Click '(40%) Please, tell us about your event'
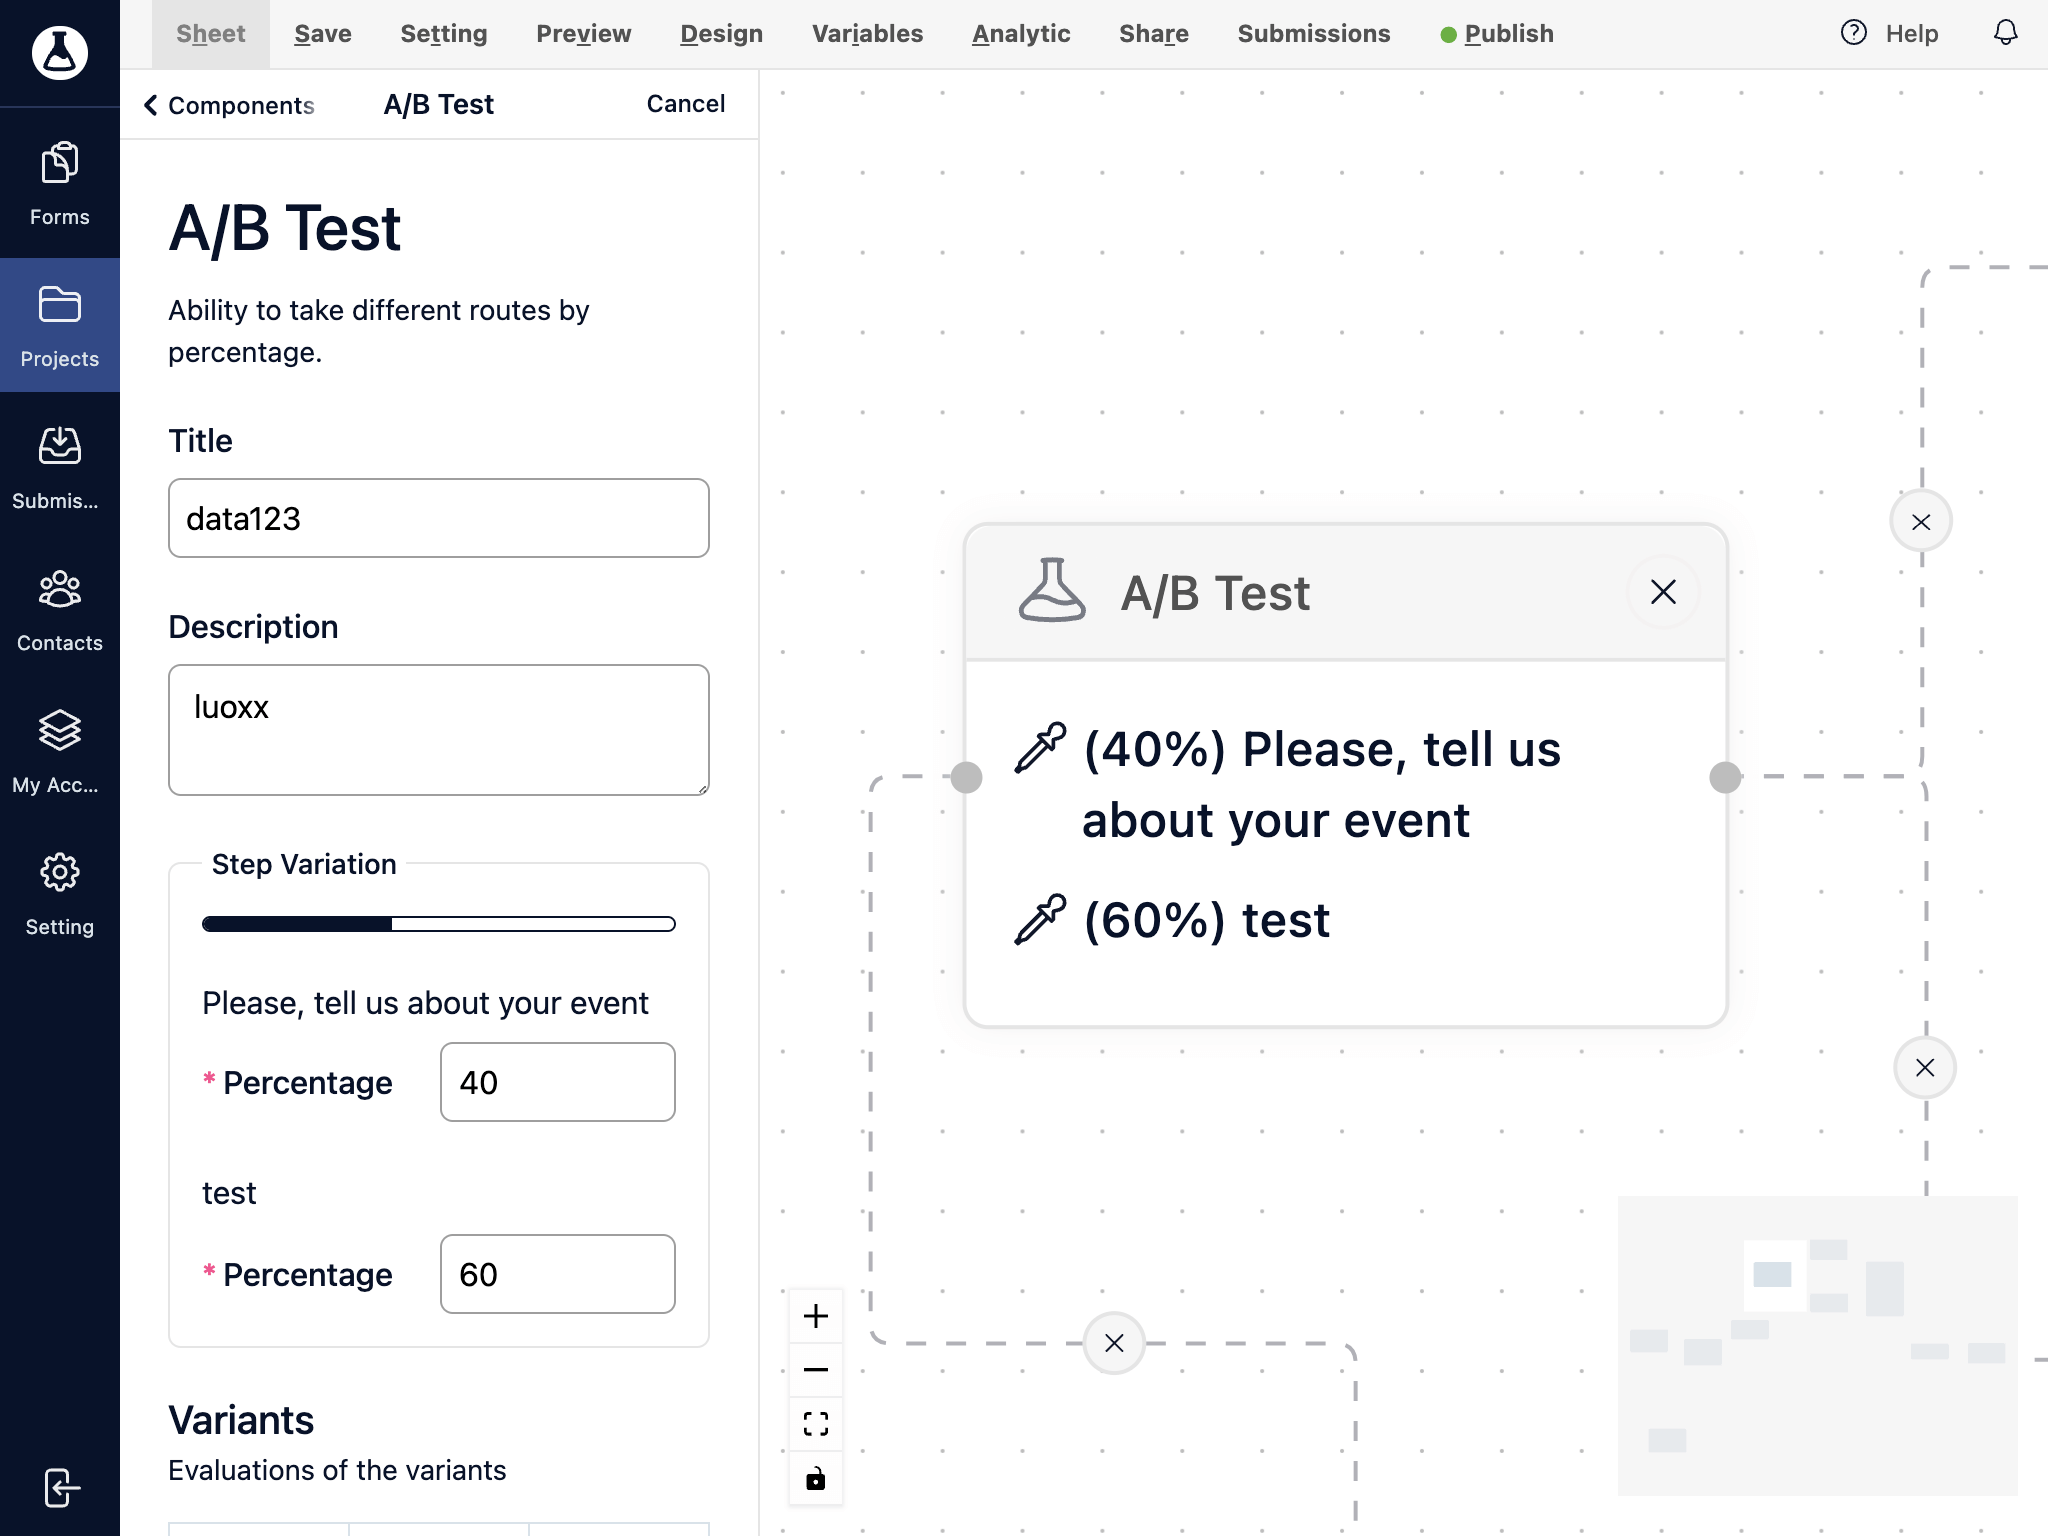Viewport: 2048px width, 1536px height. pos(1321,785)
